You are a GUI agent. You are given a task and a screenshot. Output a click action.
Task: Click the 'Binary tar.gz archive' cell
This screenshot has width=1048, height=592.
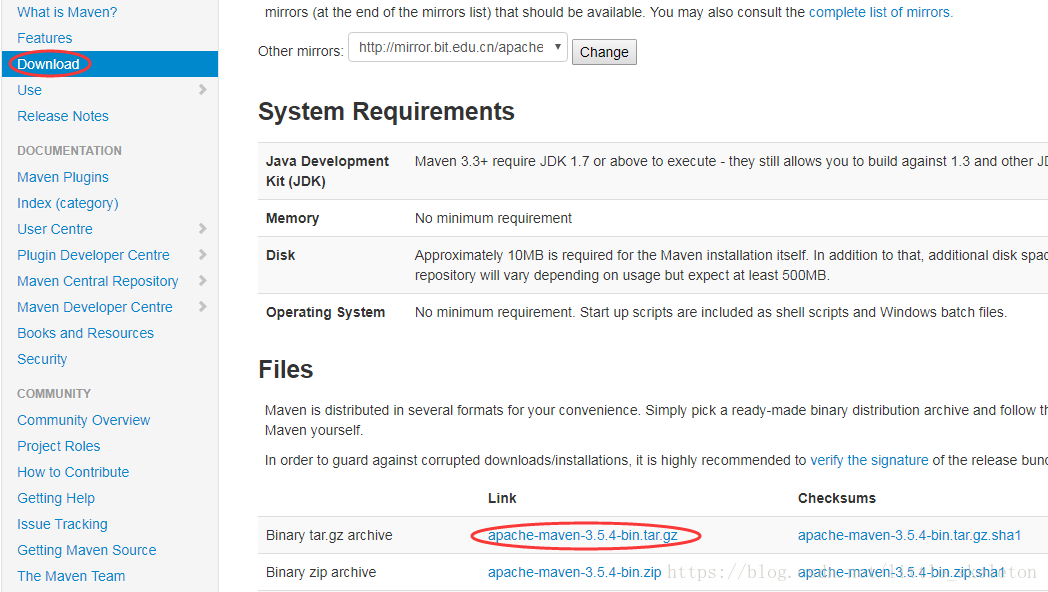pyautogui.click(x=330, y=535)
